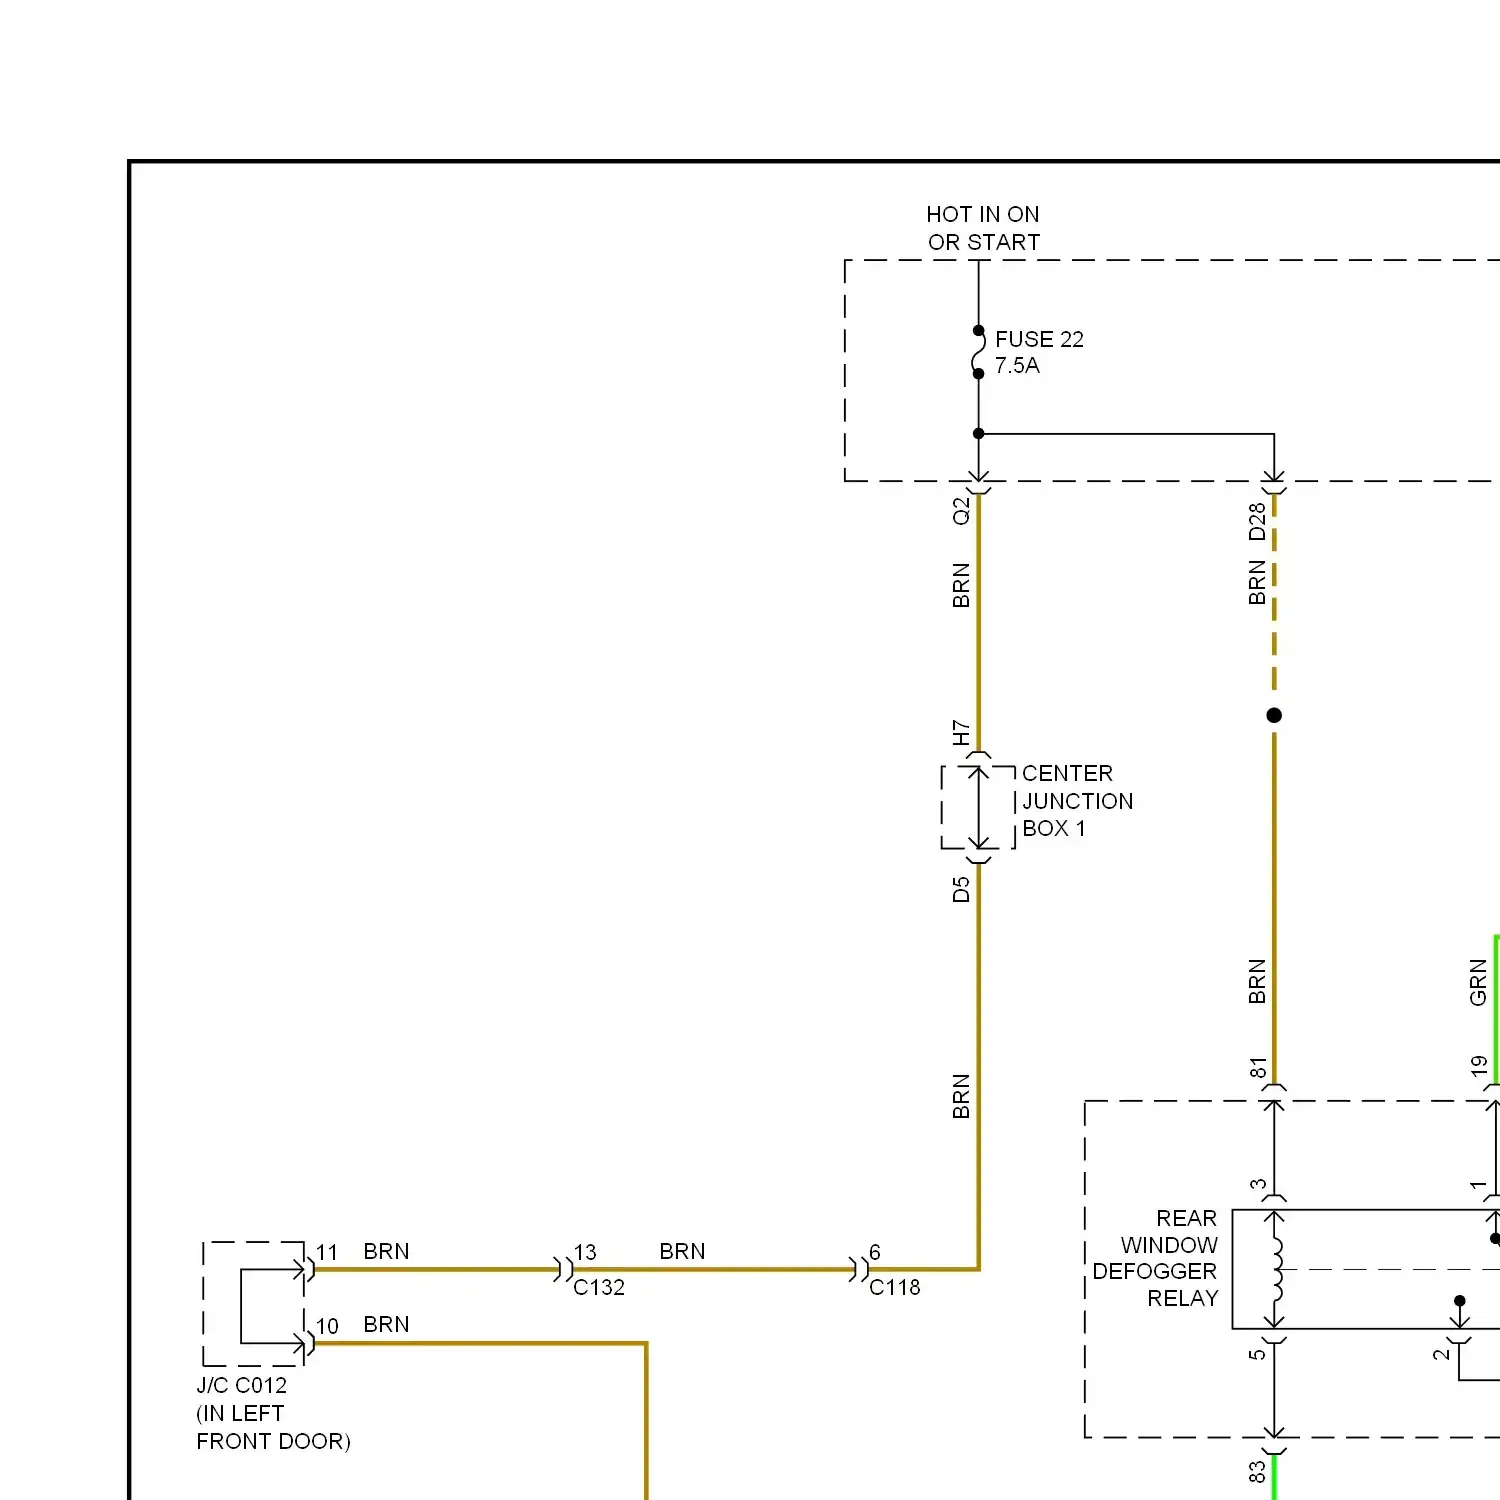
Task: Click pin 10 on J/C C012
Action: 327,1326
